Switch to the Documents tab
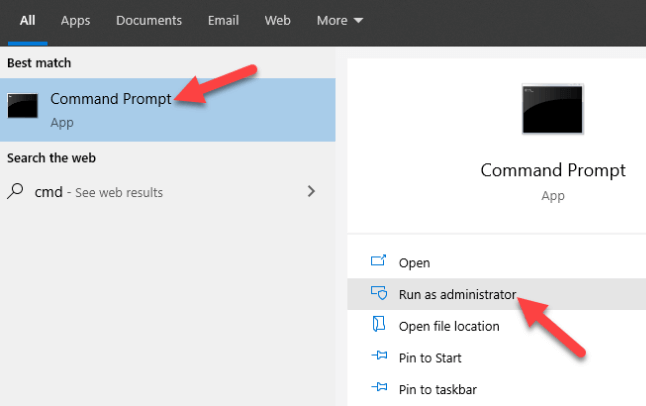Image resolution: width=646 pixels, height=406 pixels. pyautogui.click(x=149, y=20)
